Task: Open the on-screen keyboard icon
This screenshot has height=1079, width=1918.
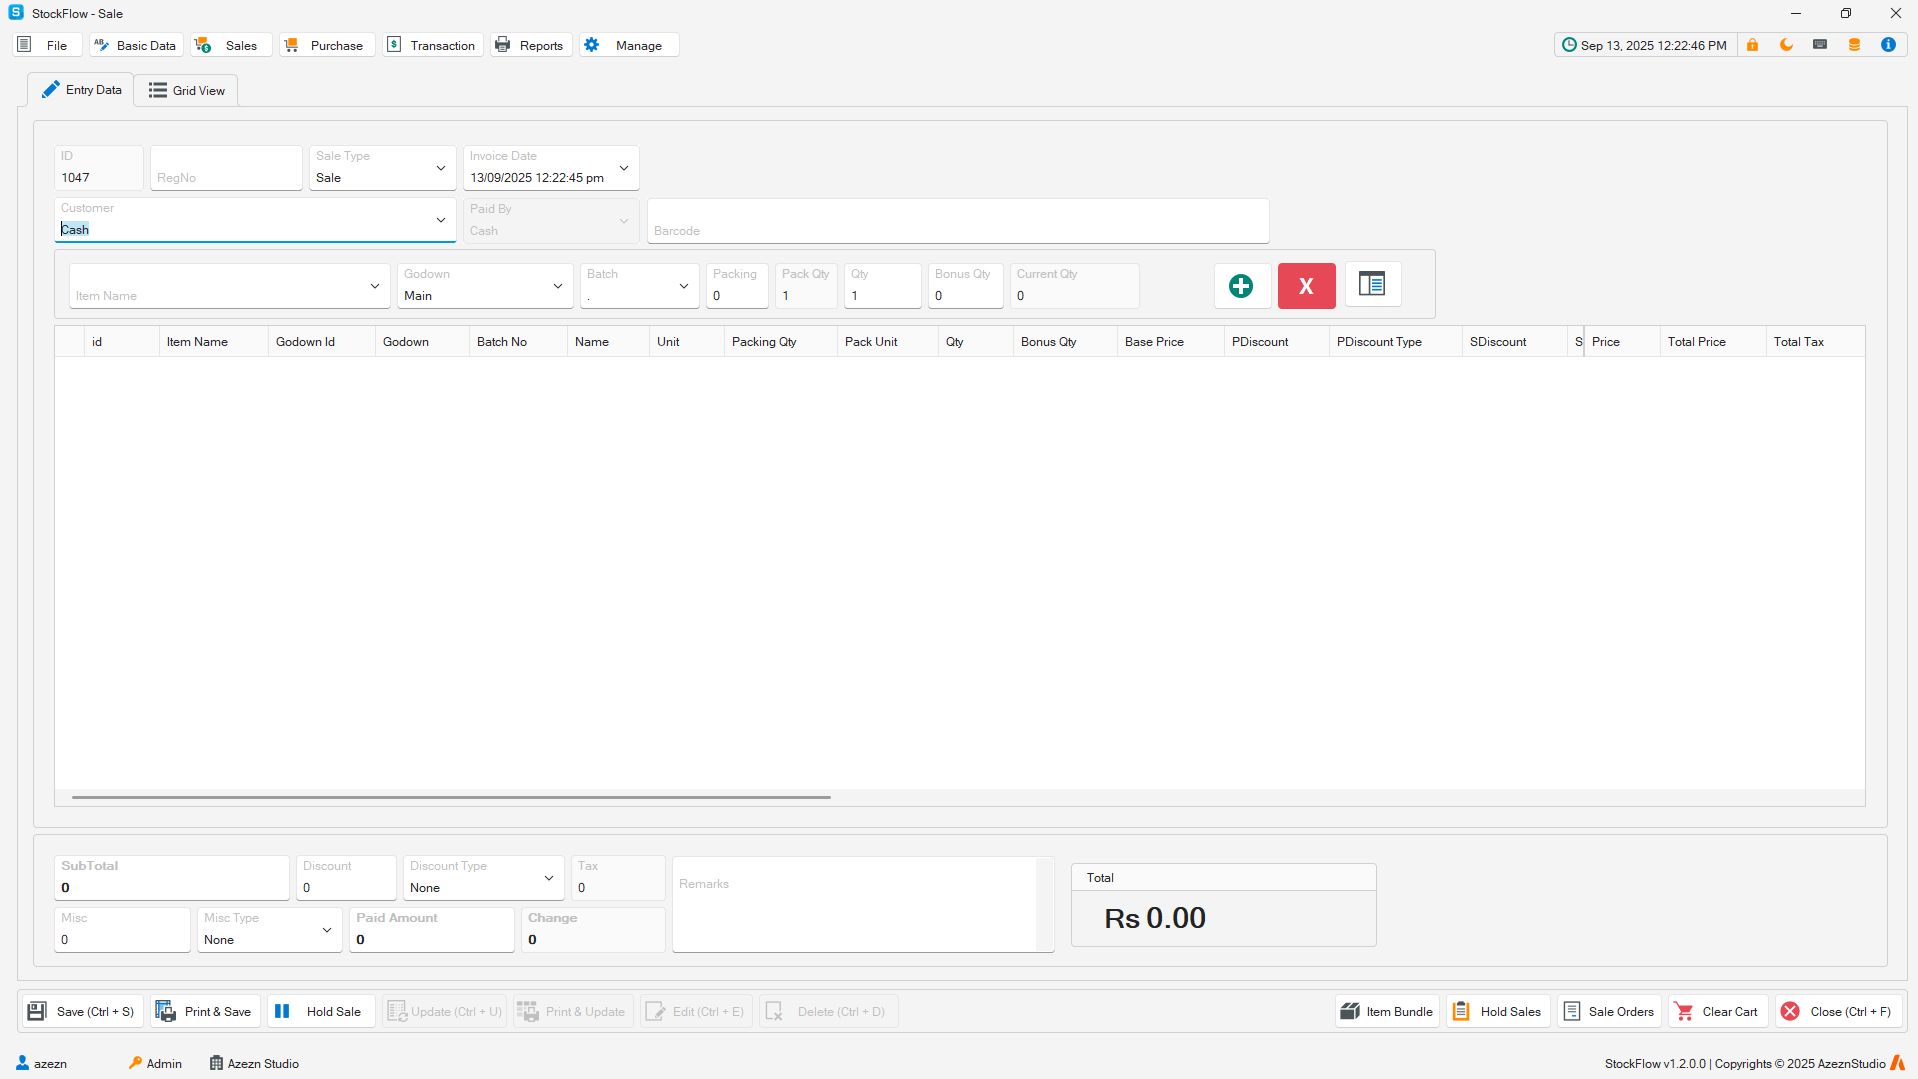Action: point(1820,45)
